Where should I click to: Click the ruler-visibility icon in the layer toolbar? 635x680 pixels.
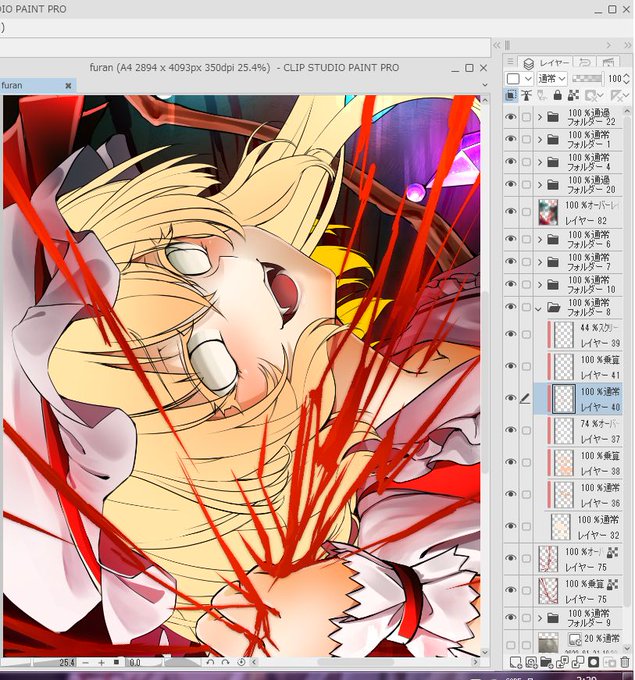619,95
